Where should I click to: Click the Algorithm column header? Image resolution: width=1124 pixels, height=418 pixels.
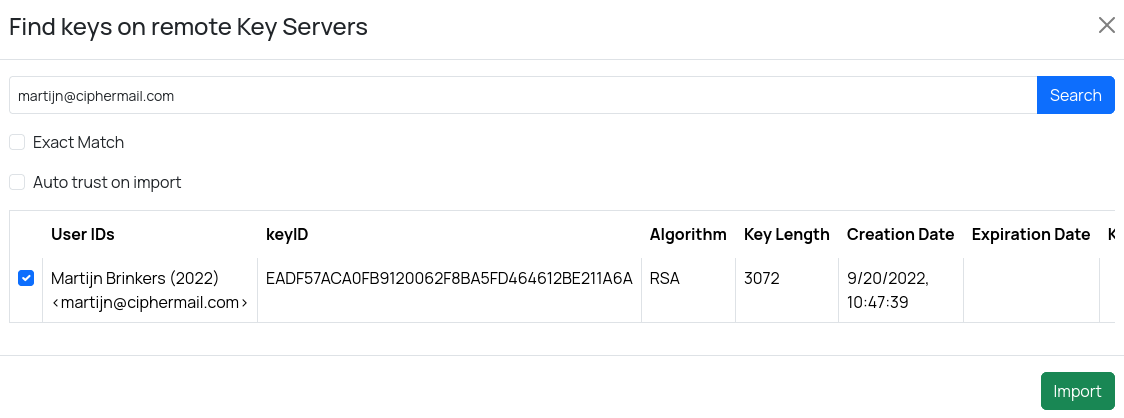tap(688, 234)
